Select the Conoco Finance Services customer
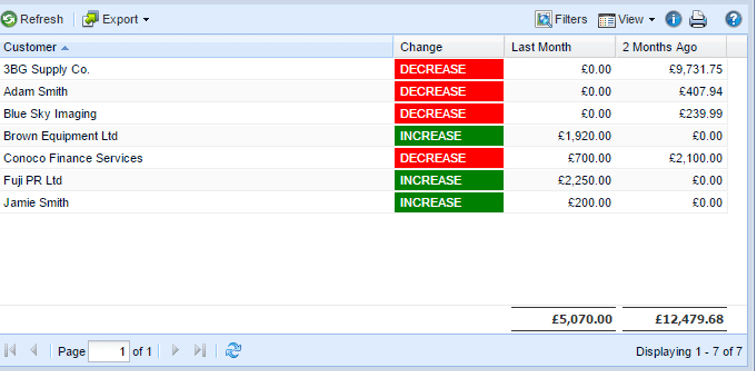 tap(73, 158)
